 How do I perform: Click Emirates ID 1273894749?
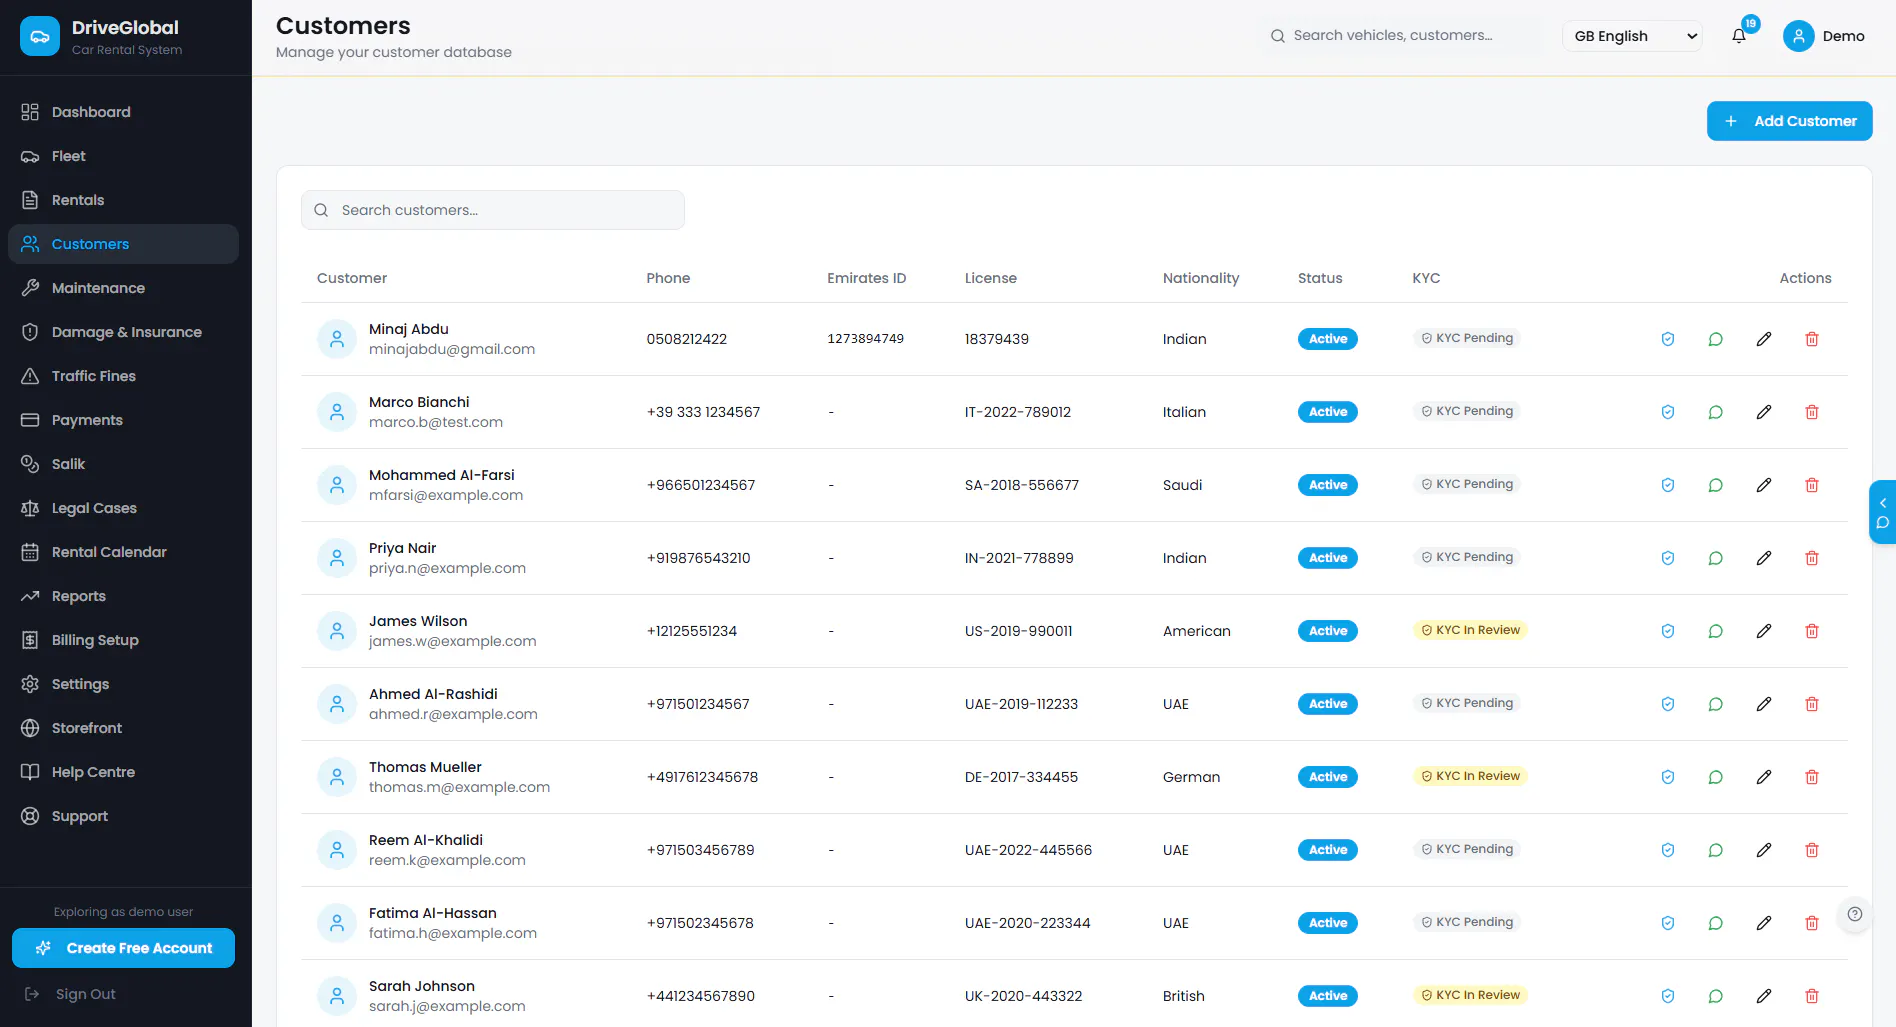[866, 339]
